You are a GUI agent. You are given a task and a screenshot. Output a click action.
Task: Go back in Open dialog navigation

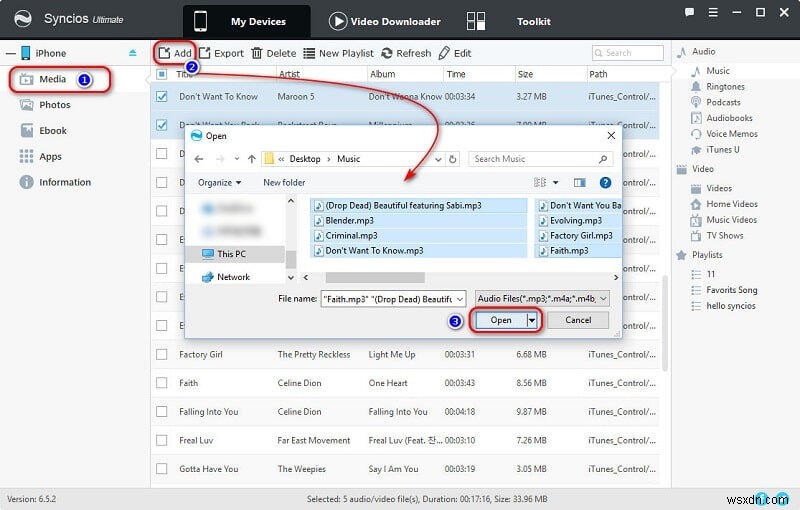point(199,159)
